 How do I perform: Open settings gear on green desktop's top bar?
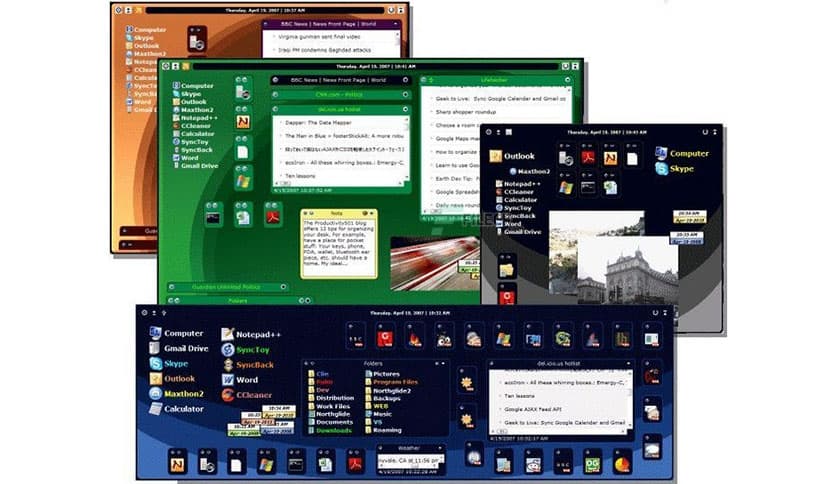(166, 66)
